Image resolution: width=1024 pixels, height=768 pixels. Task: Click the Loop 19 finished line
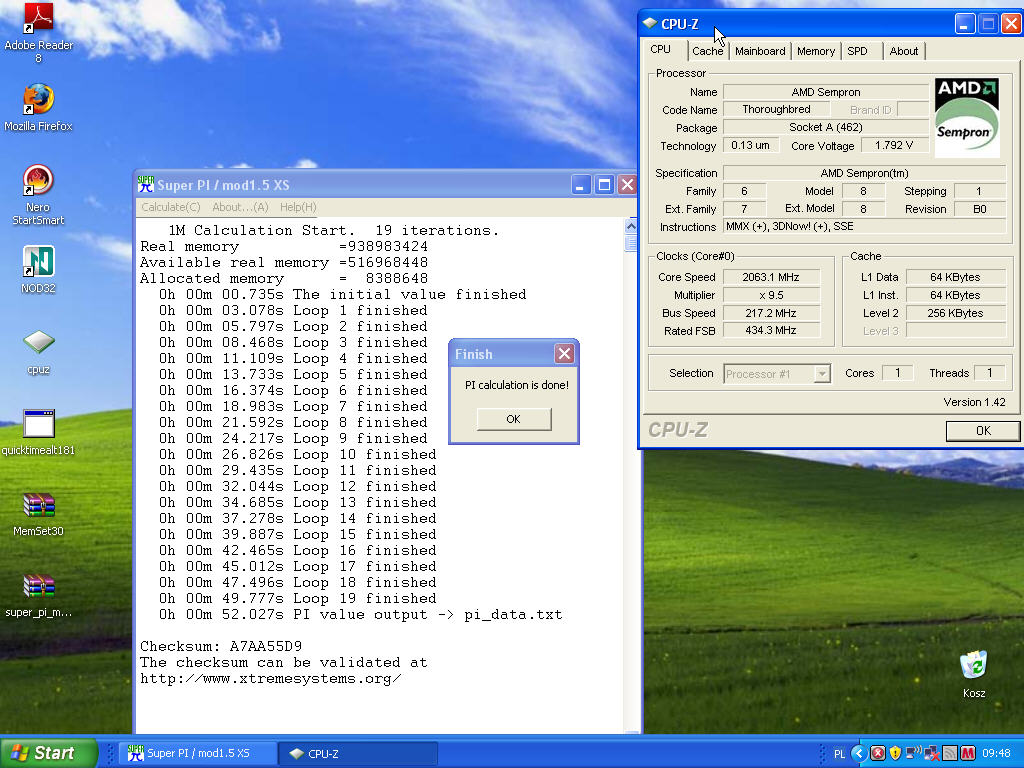point(297,598)
